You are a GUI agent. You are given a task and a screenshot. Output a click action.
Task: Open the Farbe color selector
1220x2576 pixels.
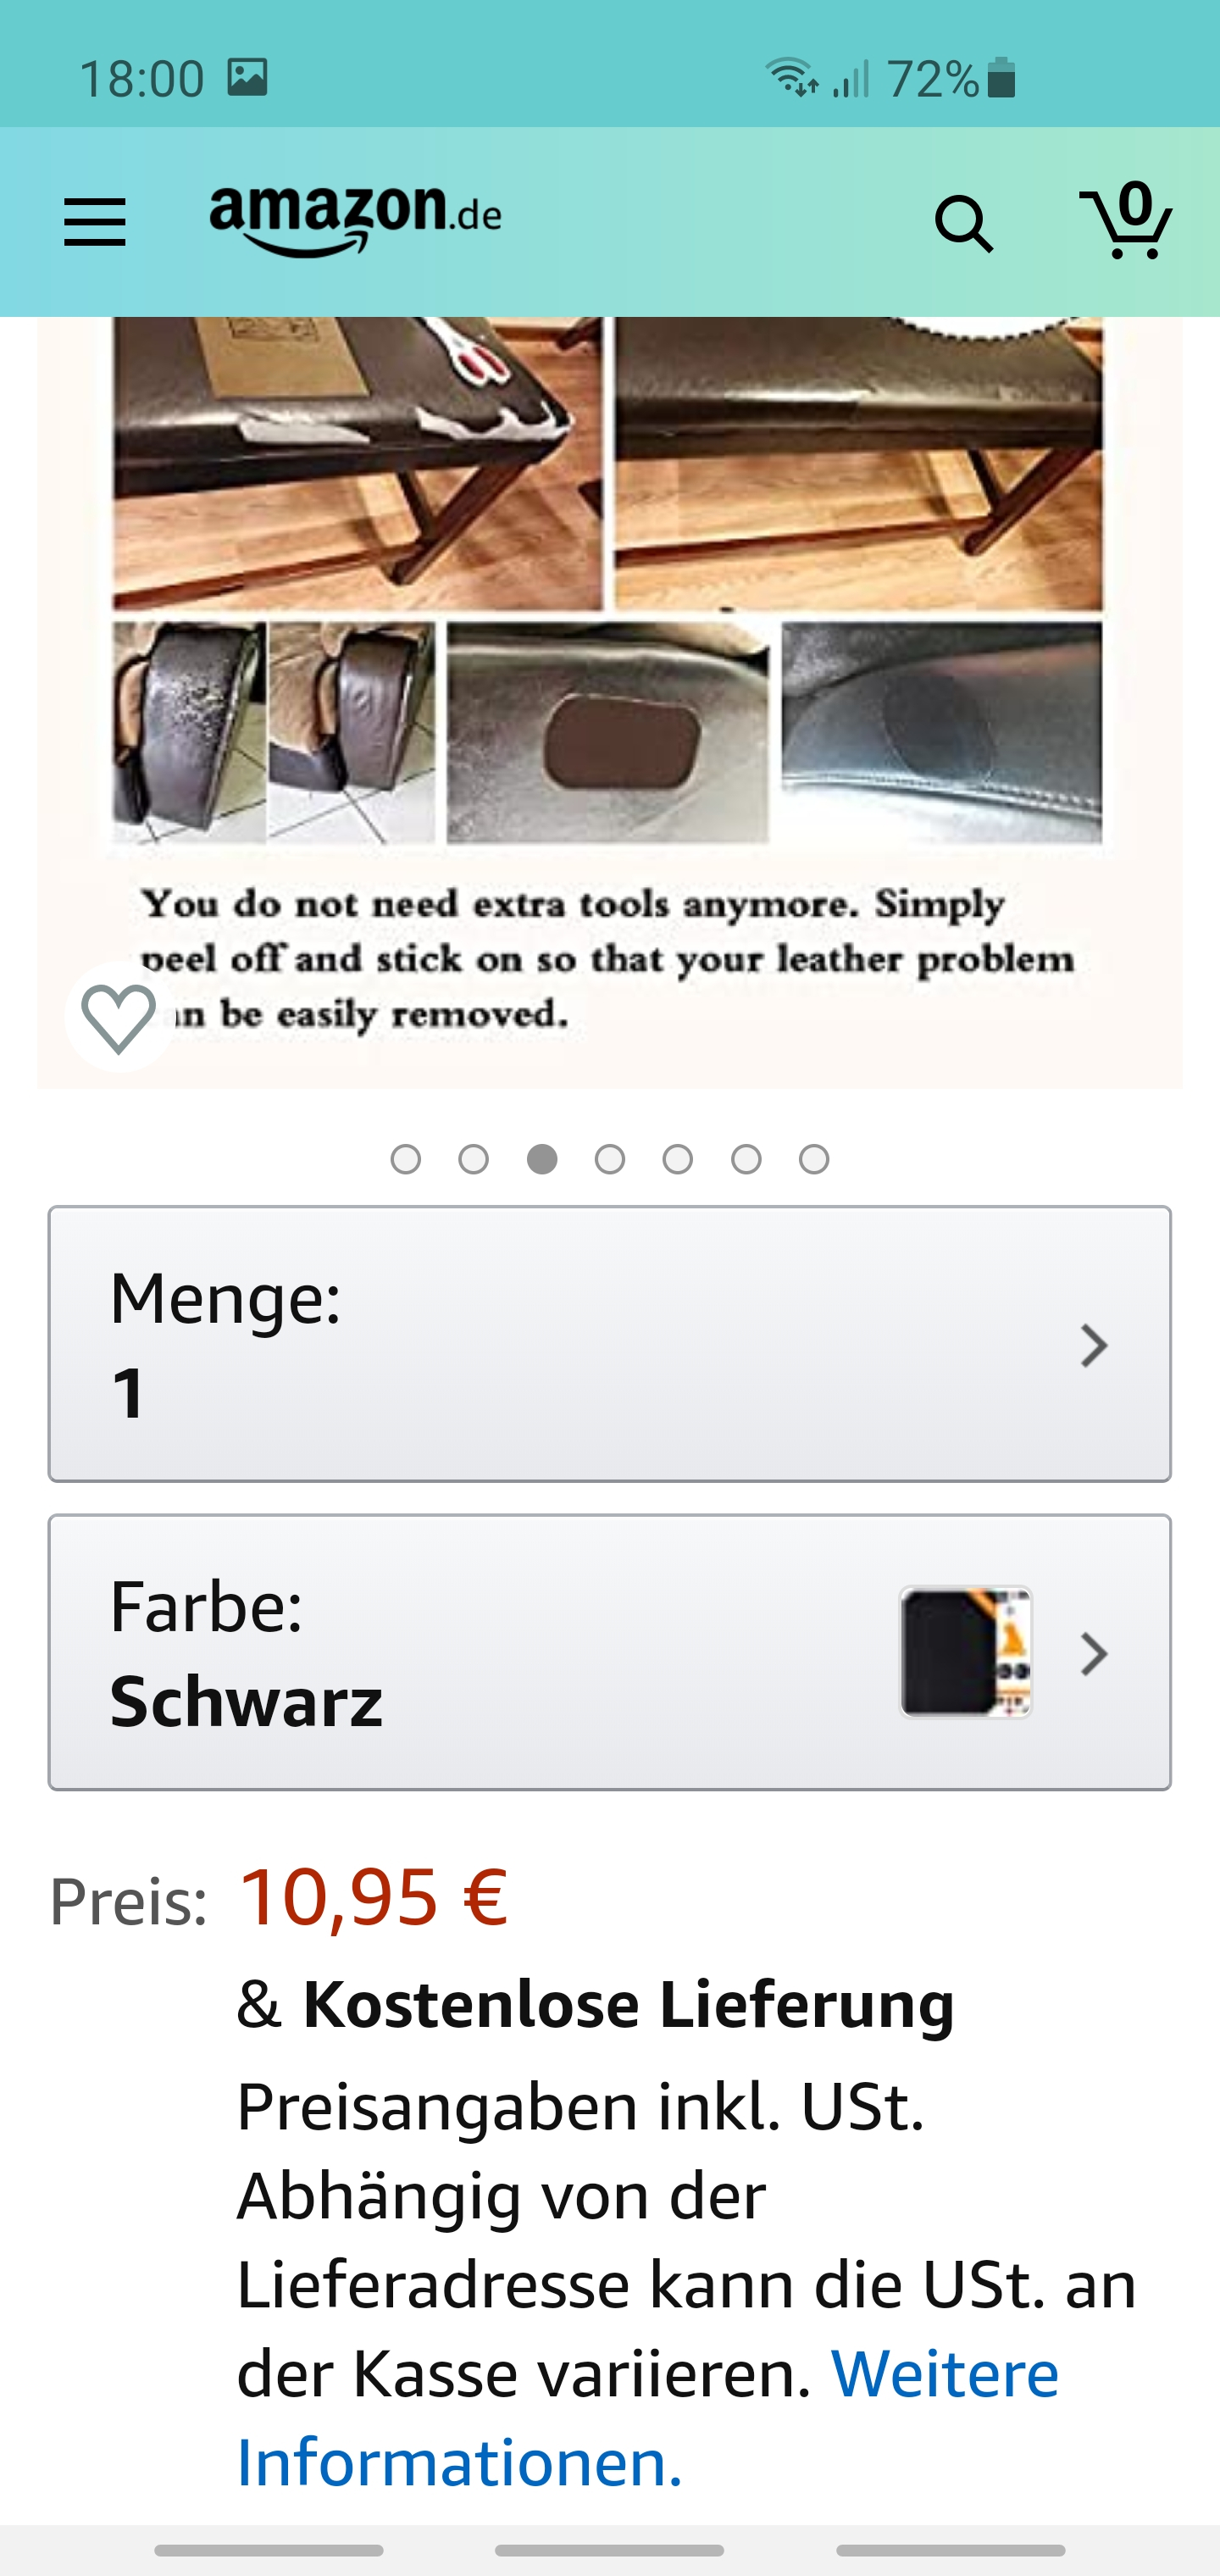pos(500,1652)
